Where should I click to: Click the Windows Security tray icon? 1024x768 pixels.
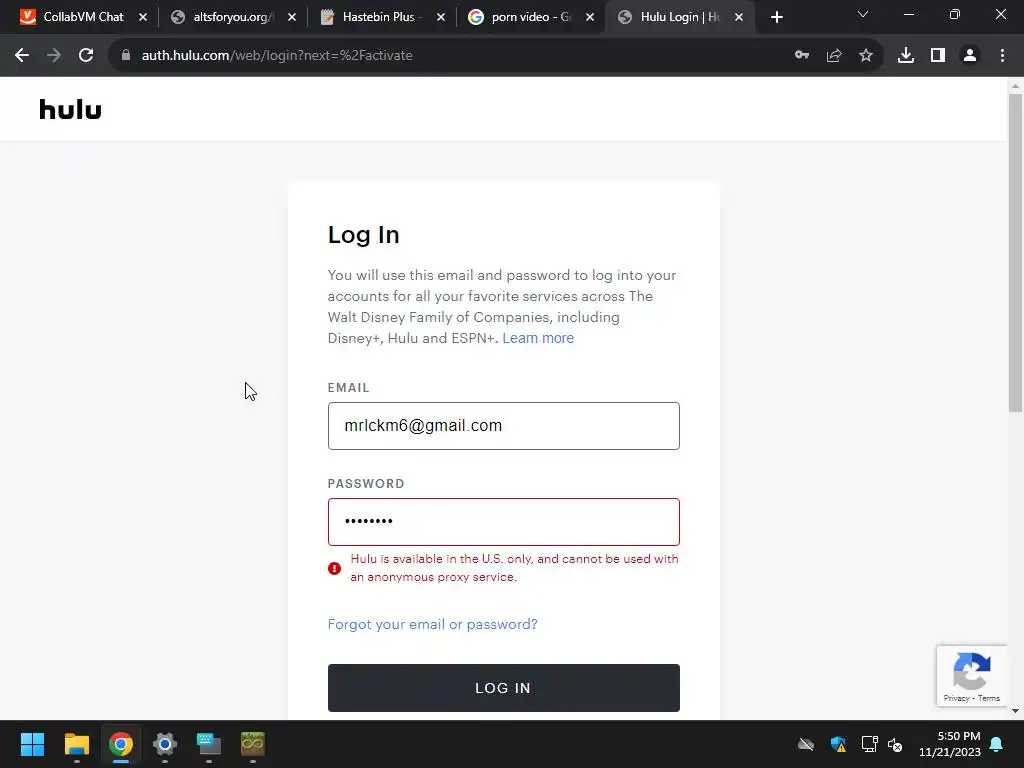click(x=838, y=744)
